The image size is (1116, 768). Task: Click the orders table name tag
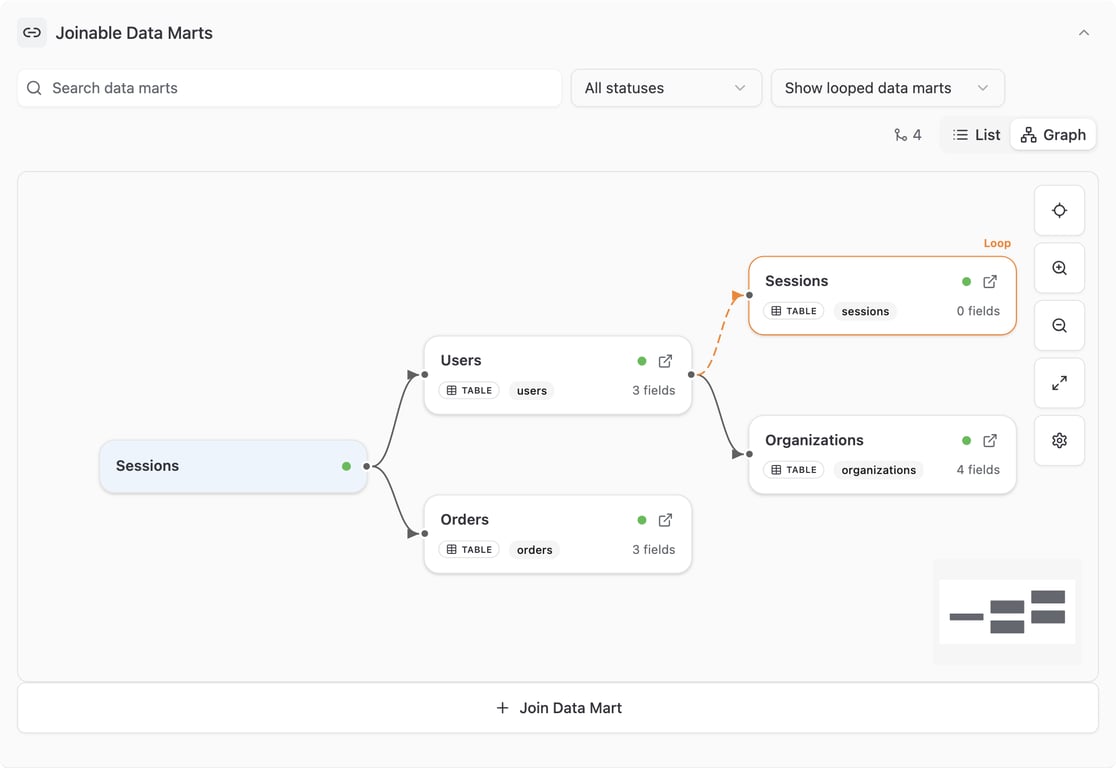click(535, 549)
